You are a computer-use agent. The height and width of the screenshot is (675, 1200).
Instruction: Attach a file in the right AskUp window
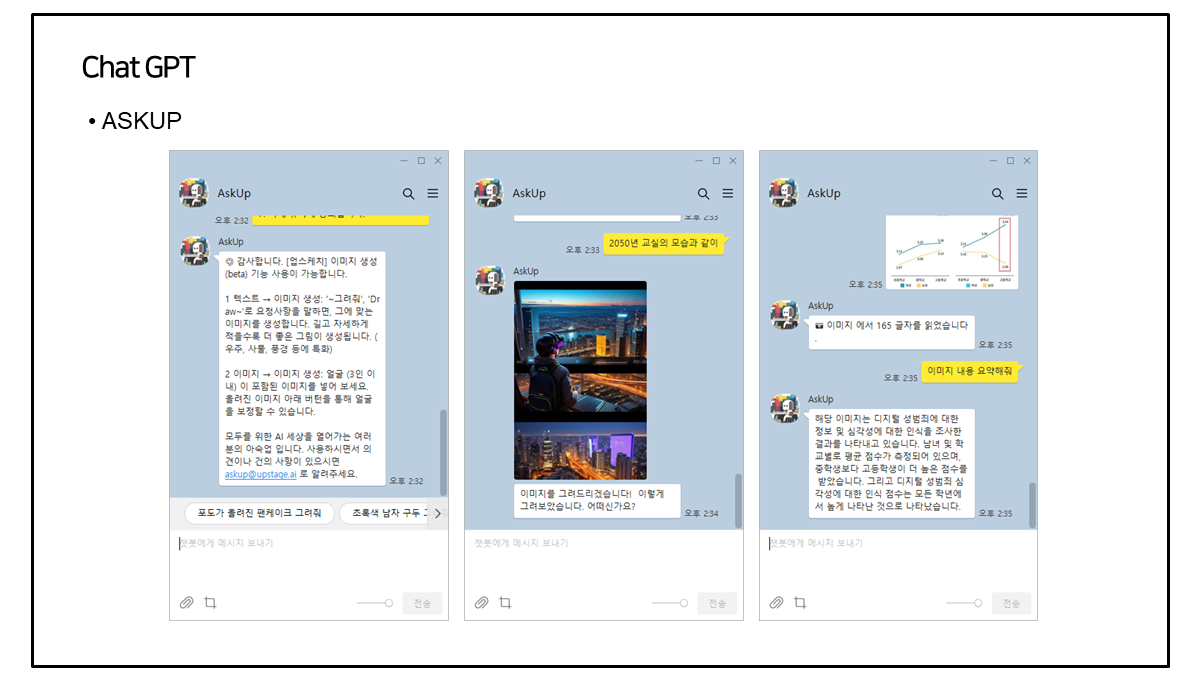(776, 603)
